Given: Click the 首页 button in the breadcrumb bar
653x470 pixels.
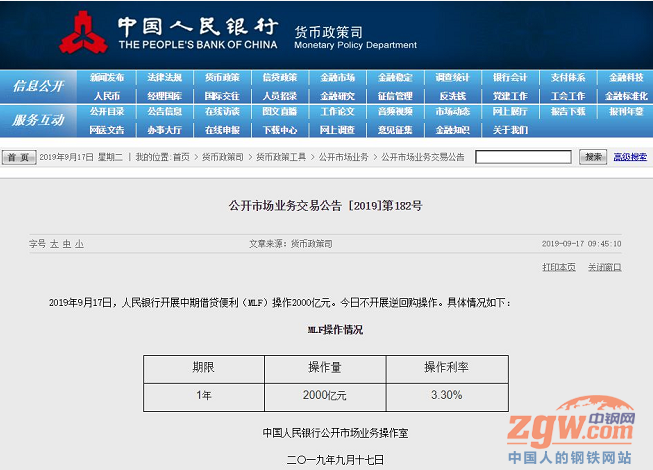Looking at the screenshot, I should tap(19, 157).
